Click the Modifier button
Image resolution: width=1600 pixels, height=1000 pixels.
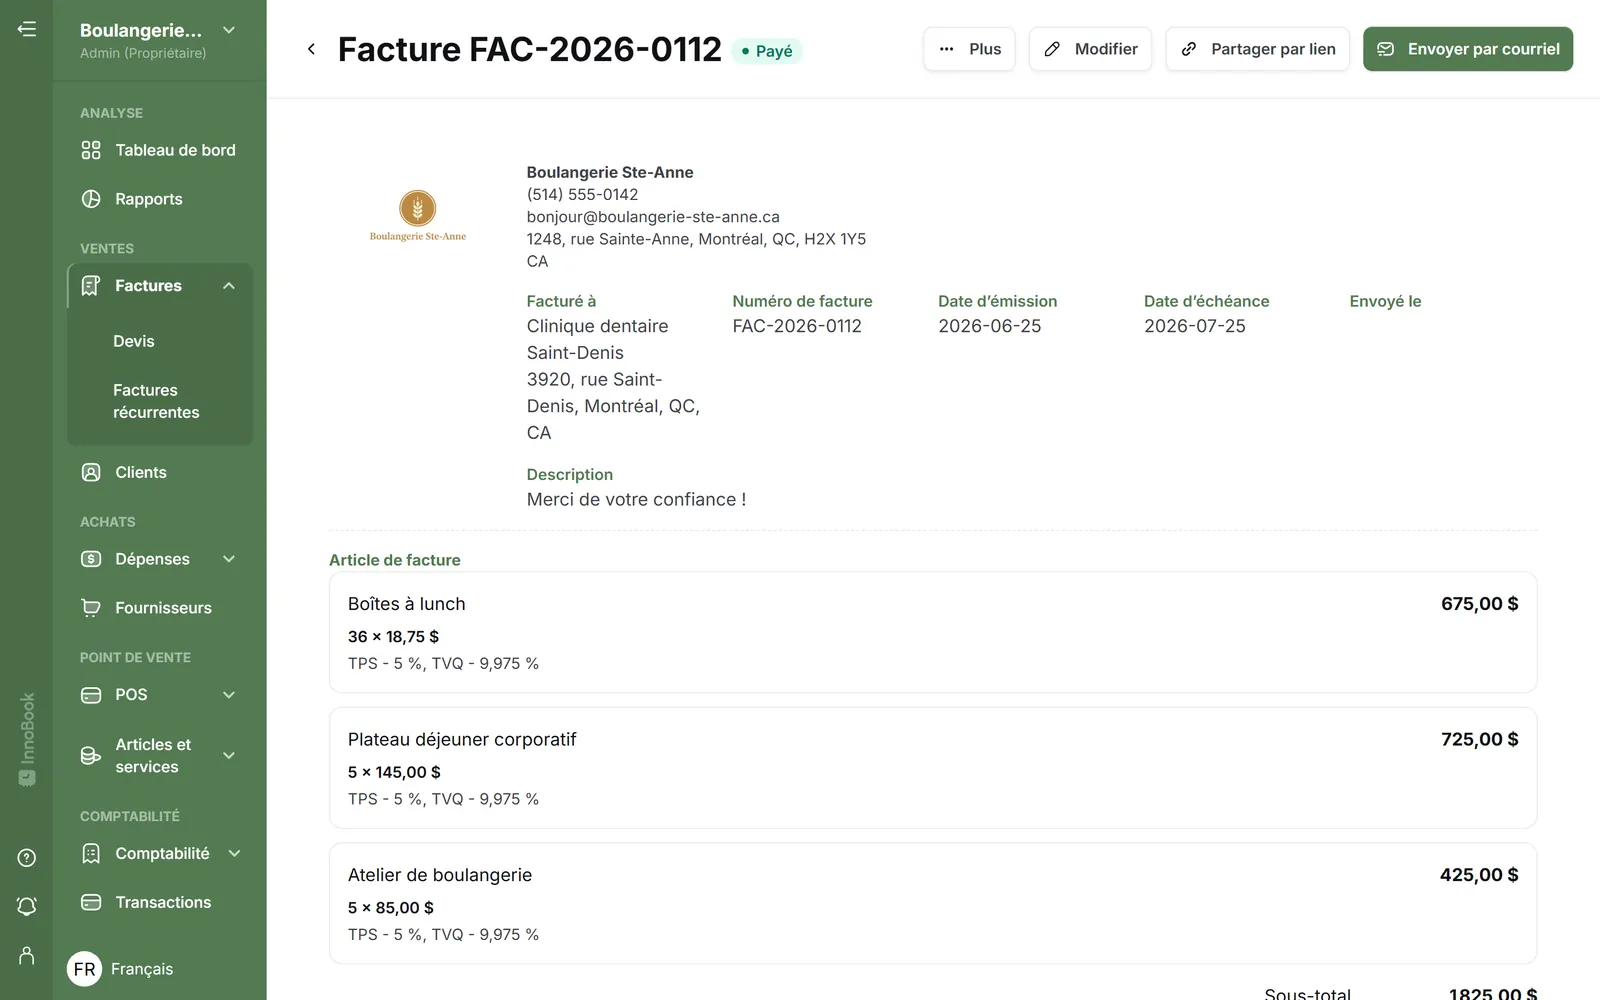[x=1090, y=49]
